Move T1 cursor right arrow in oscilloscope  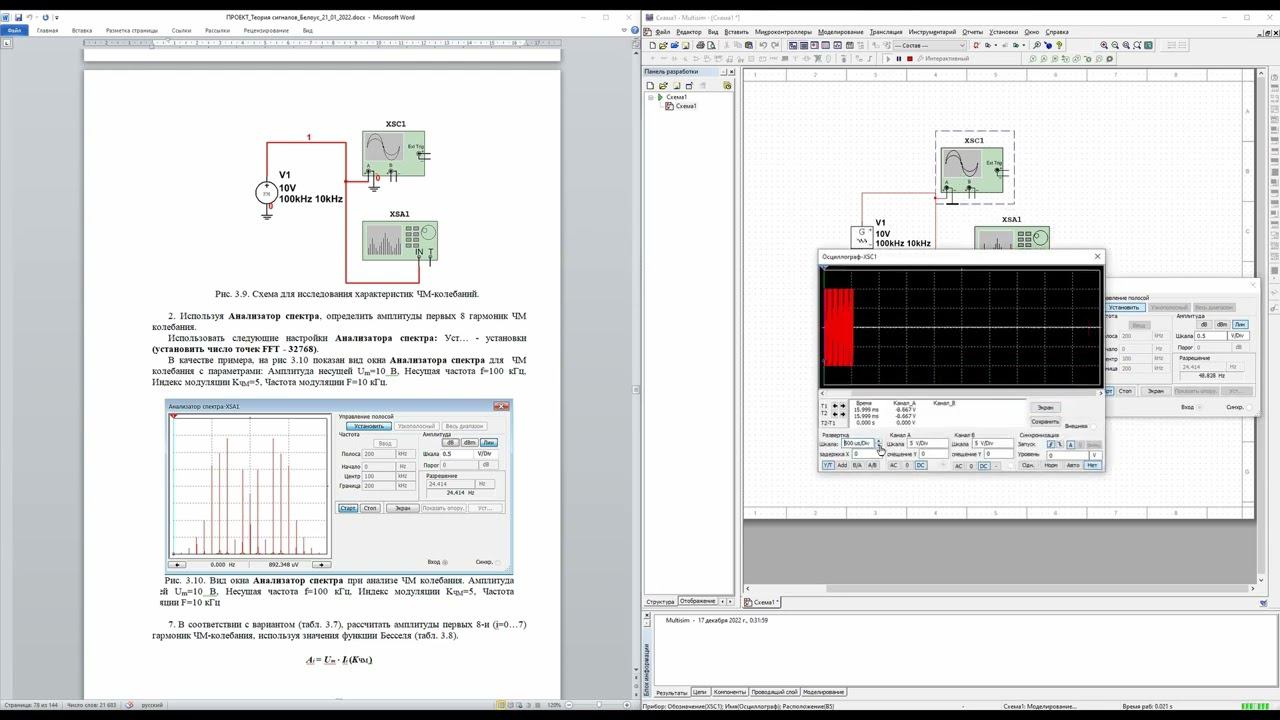coord(843,406)
